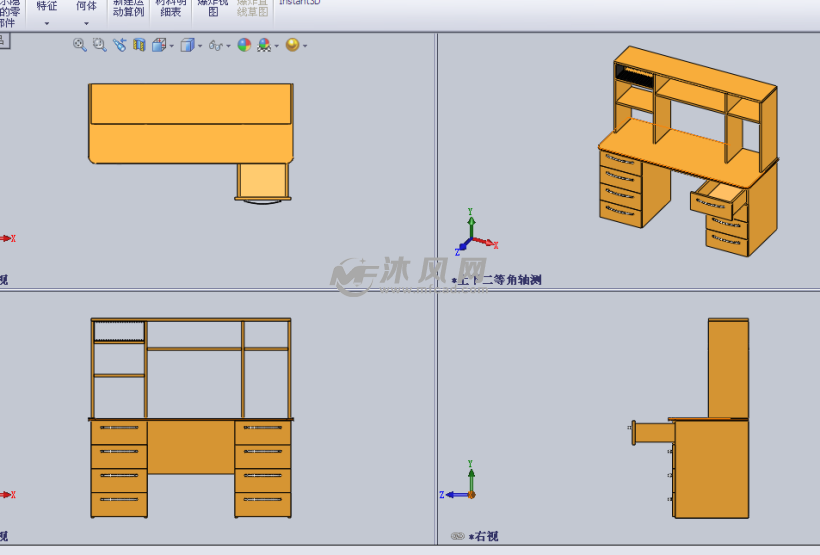The width and height of the screenshot is (820, 555).
Task: Select the Zoom to Area tool
Action: [99, 45]
